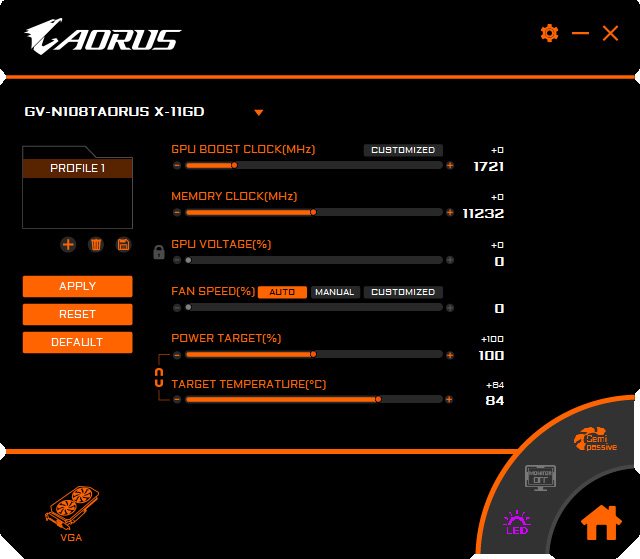Click the GPU Voltage slider handle
Screen dimensions: 640x559
point(188,260)
